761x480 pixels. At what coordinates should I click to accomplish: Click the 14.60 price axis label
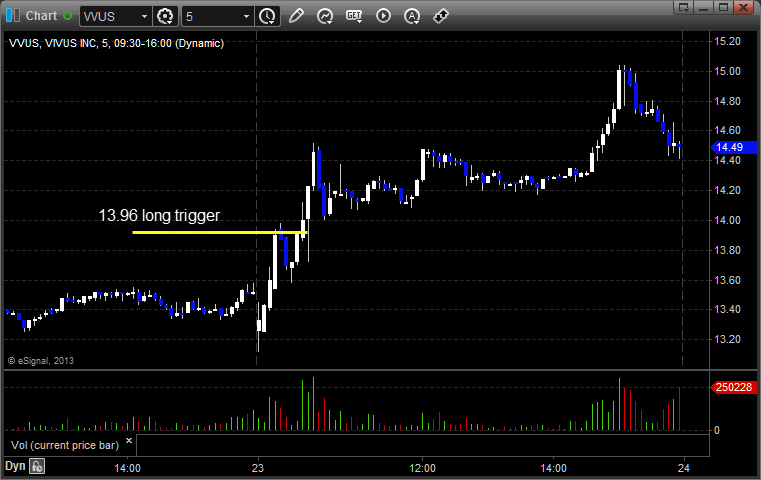[728, 130]
